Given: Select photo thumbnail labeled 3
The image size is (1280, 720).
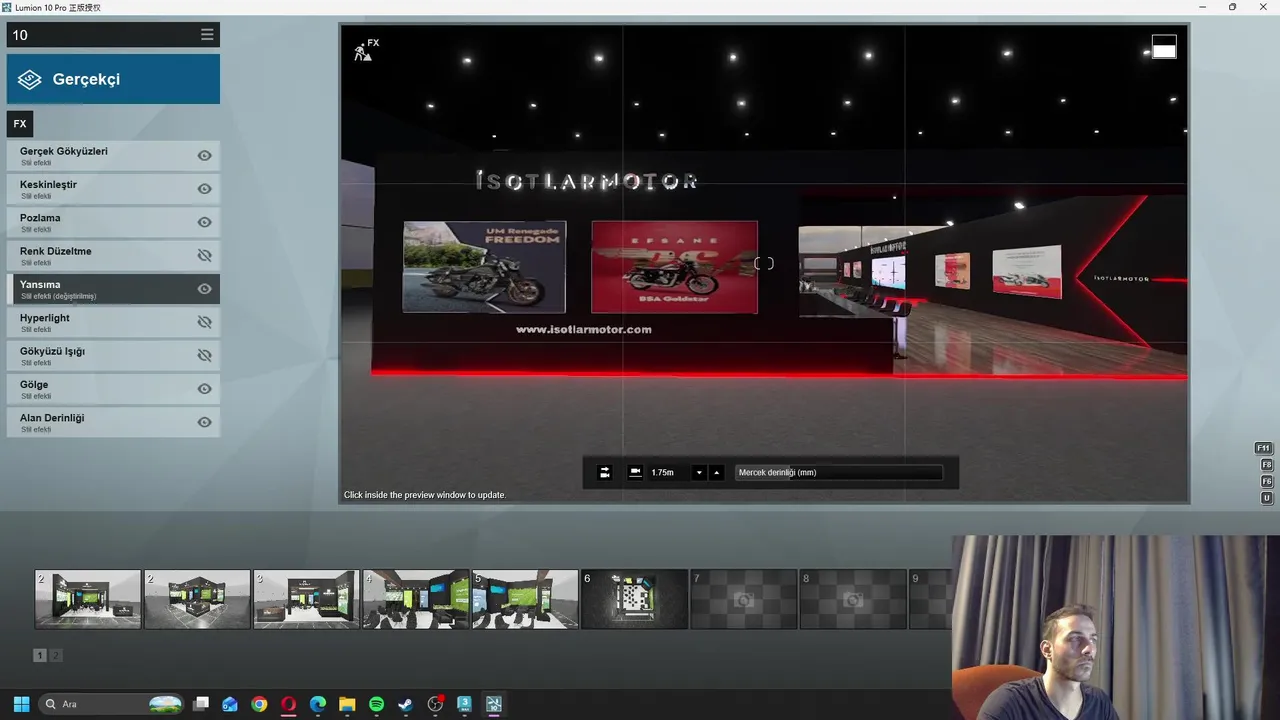Looking at the screenshot, I should [x=306, y=599].
